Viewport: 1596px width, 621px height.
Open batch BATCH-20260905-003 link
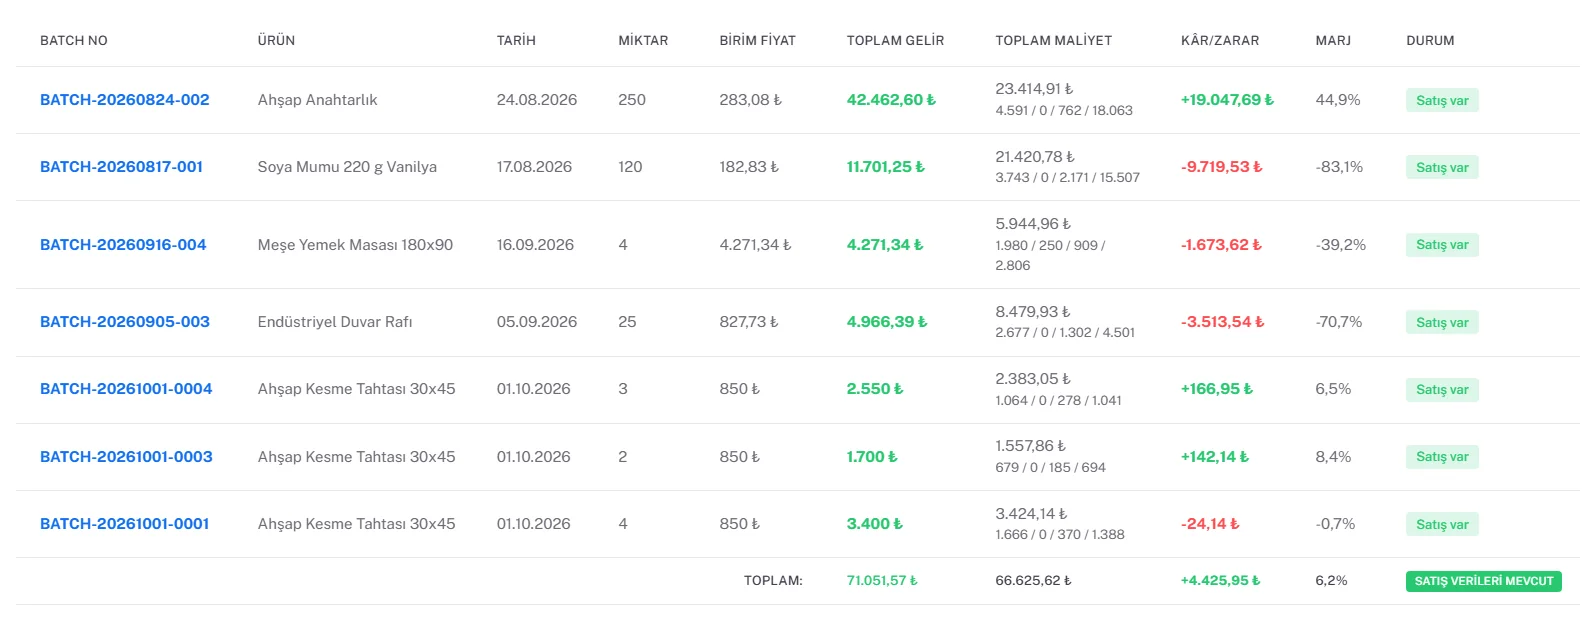coord(125,322)
